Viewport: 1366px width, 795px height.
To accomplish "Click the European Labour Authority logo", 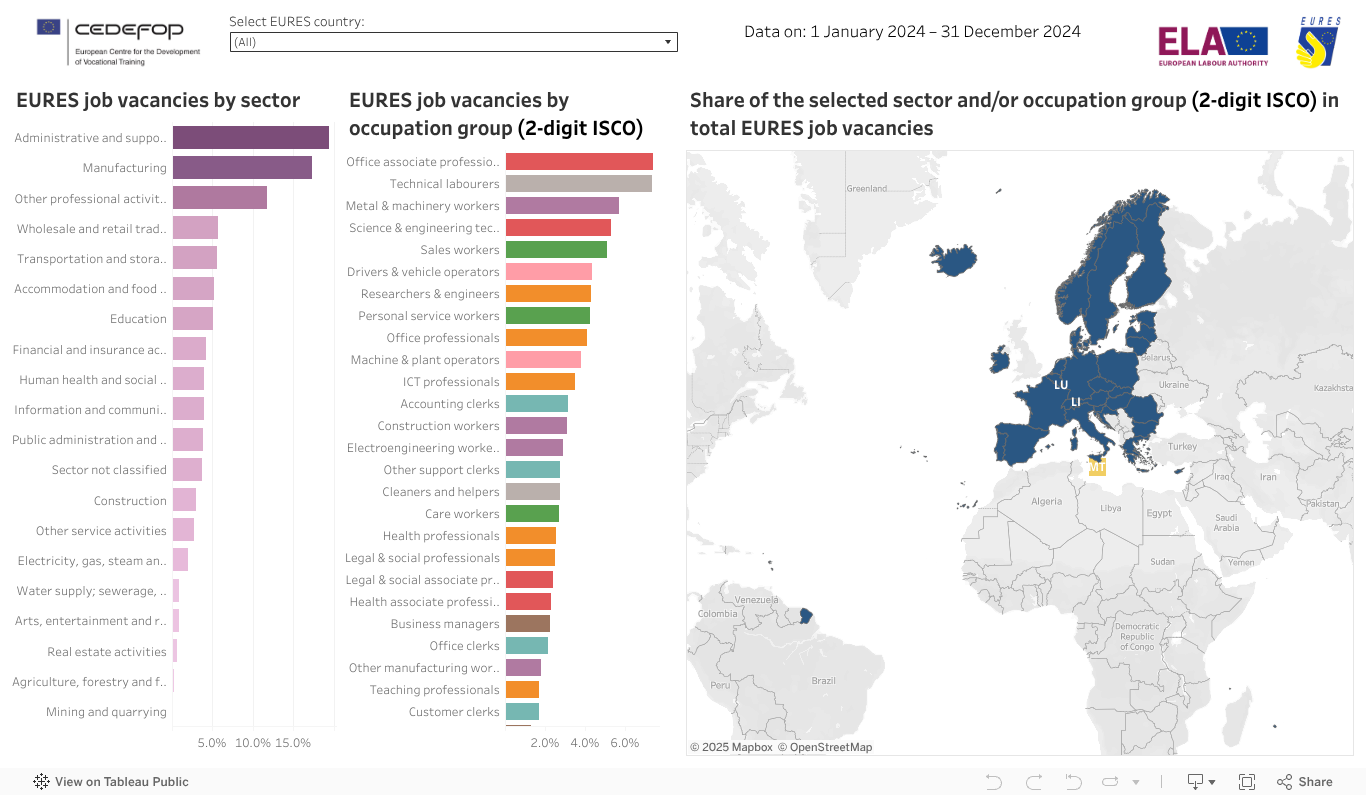I will [x=1212, y=45].
